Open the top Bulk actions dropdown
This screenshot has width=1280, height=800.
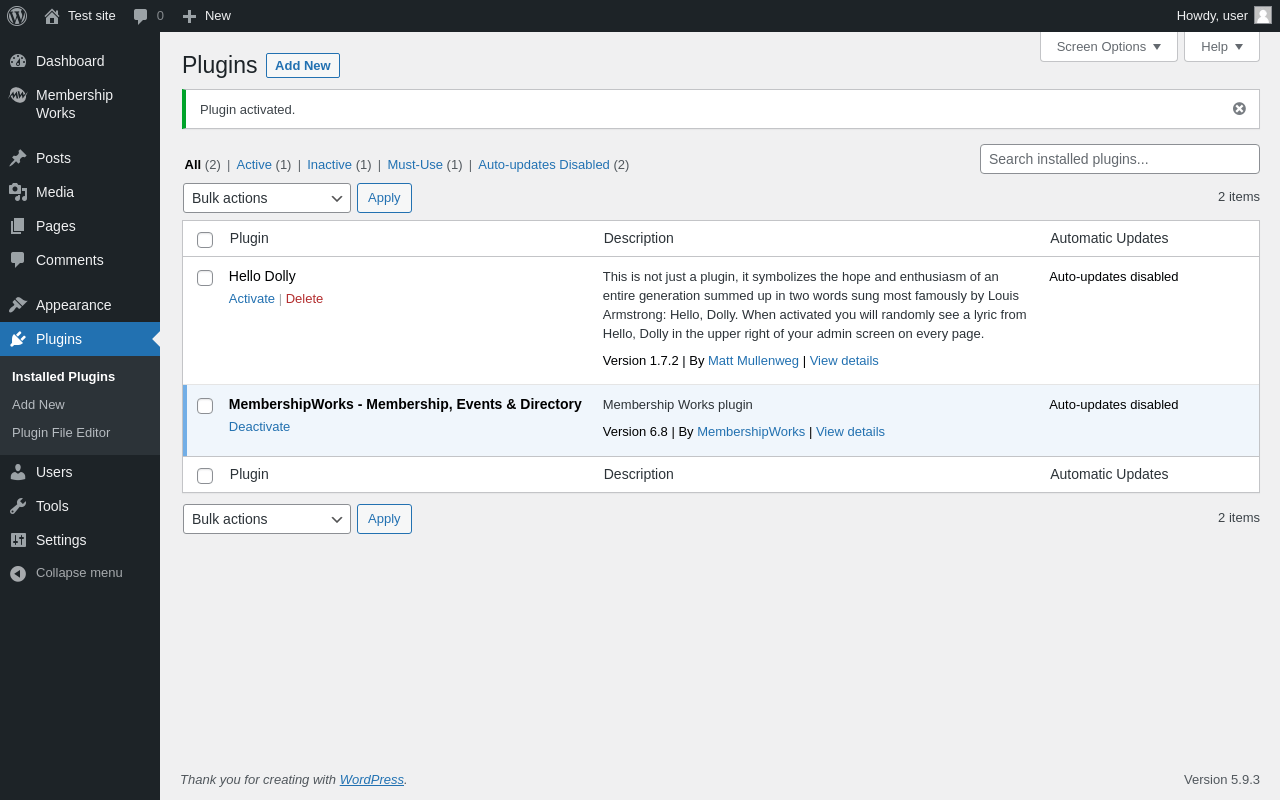tap(267, 198)
